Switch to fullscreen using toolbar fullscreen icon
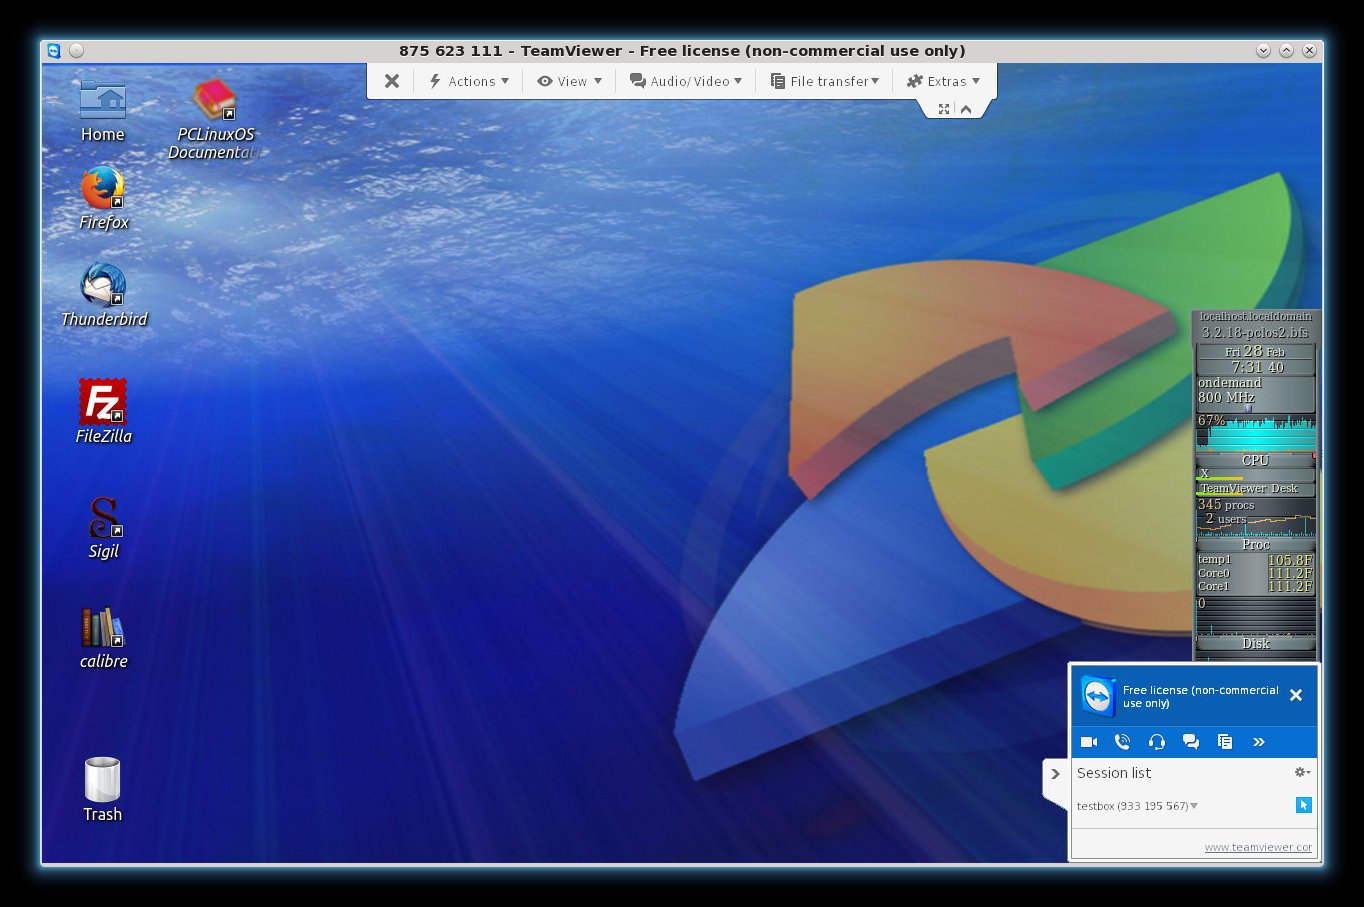 click(944, 109)
